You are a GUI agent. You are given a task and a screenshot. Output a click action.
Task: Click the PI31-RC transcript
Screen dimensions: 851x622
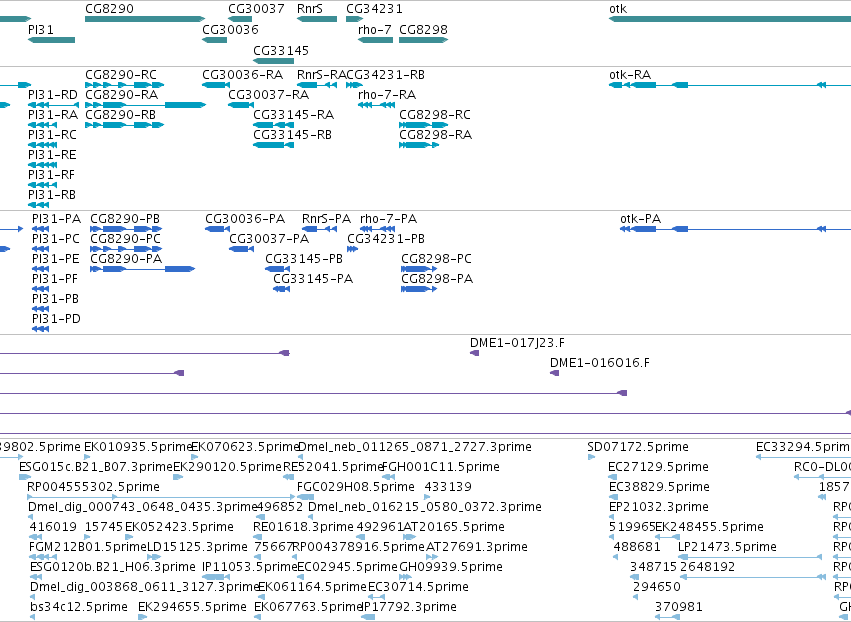tap(42, 145)
